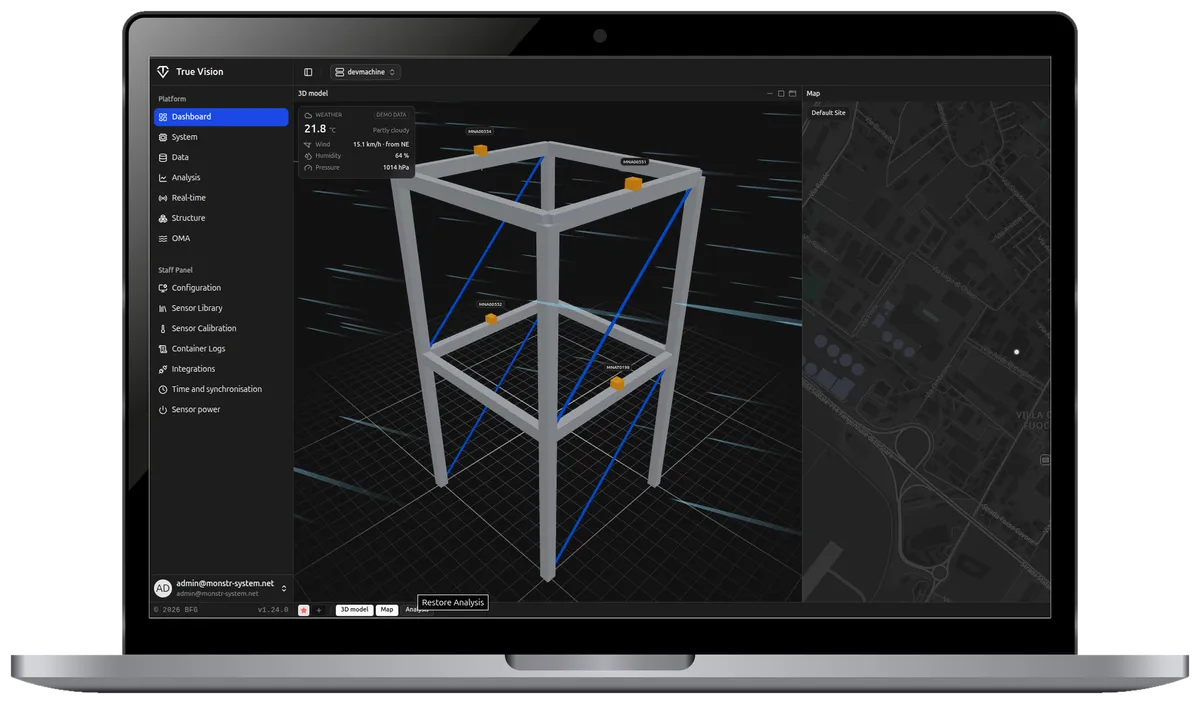Click the Data database icon
The height and width of the screenshot is (704, 1200).
163,157
